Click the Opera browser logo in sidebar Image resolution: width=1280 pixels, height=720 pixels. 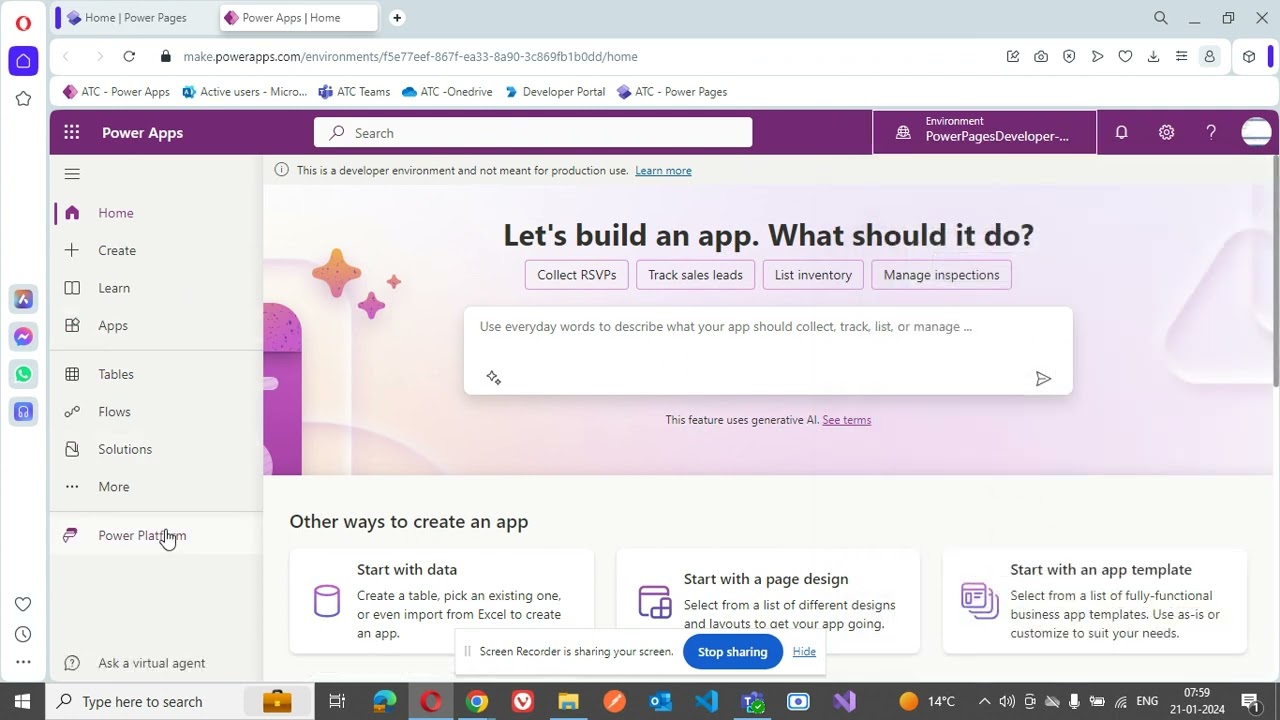tap(23, 22)
